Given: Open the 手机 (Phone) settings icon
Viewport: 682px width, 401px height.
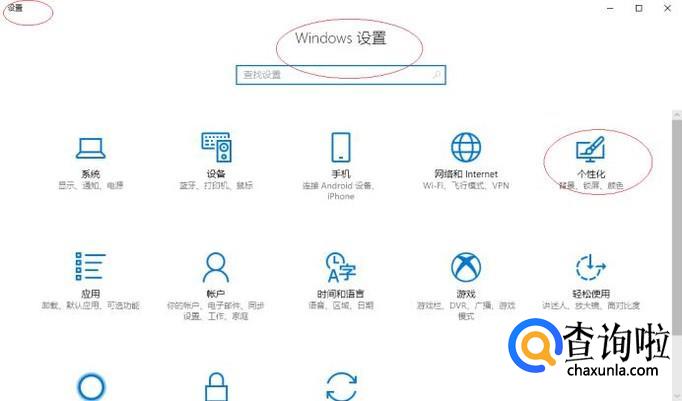Looking at the screenshot, I should coord(341,147).
